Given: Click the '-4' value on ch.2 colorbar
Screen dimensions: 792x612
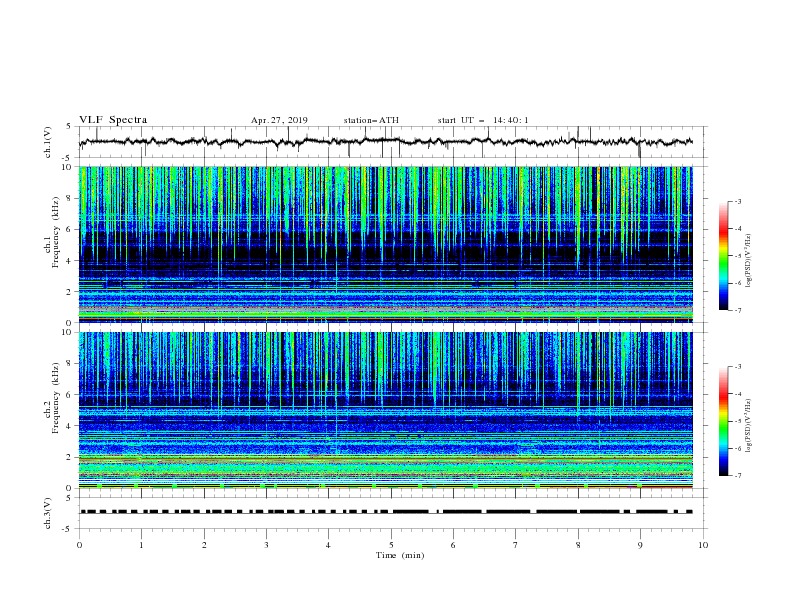Looking at the screenshot, I should pyautogui.click(x=738, y=394).
